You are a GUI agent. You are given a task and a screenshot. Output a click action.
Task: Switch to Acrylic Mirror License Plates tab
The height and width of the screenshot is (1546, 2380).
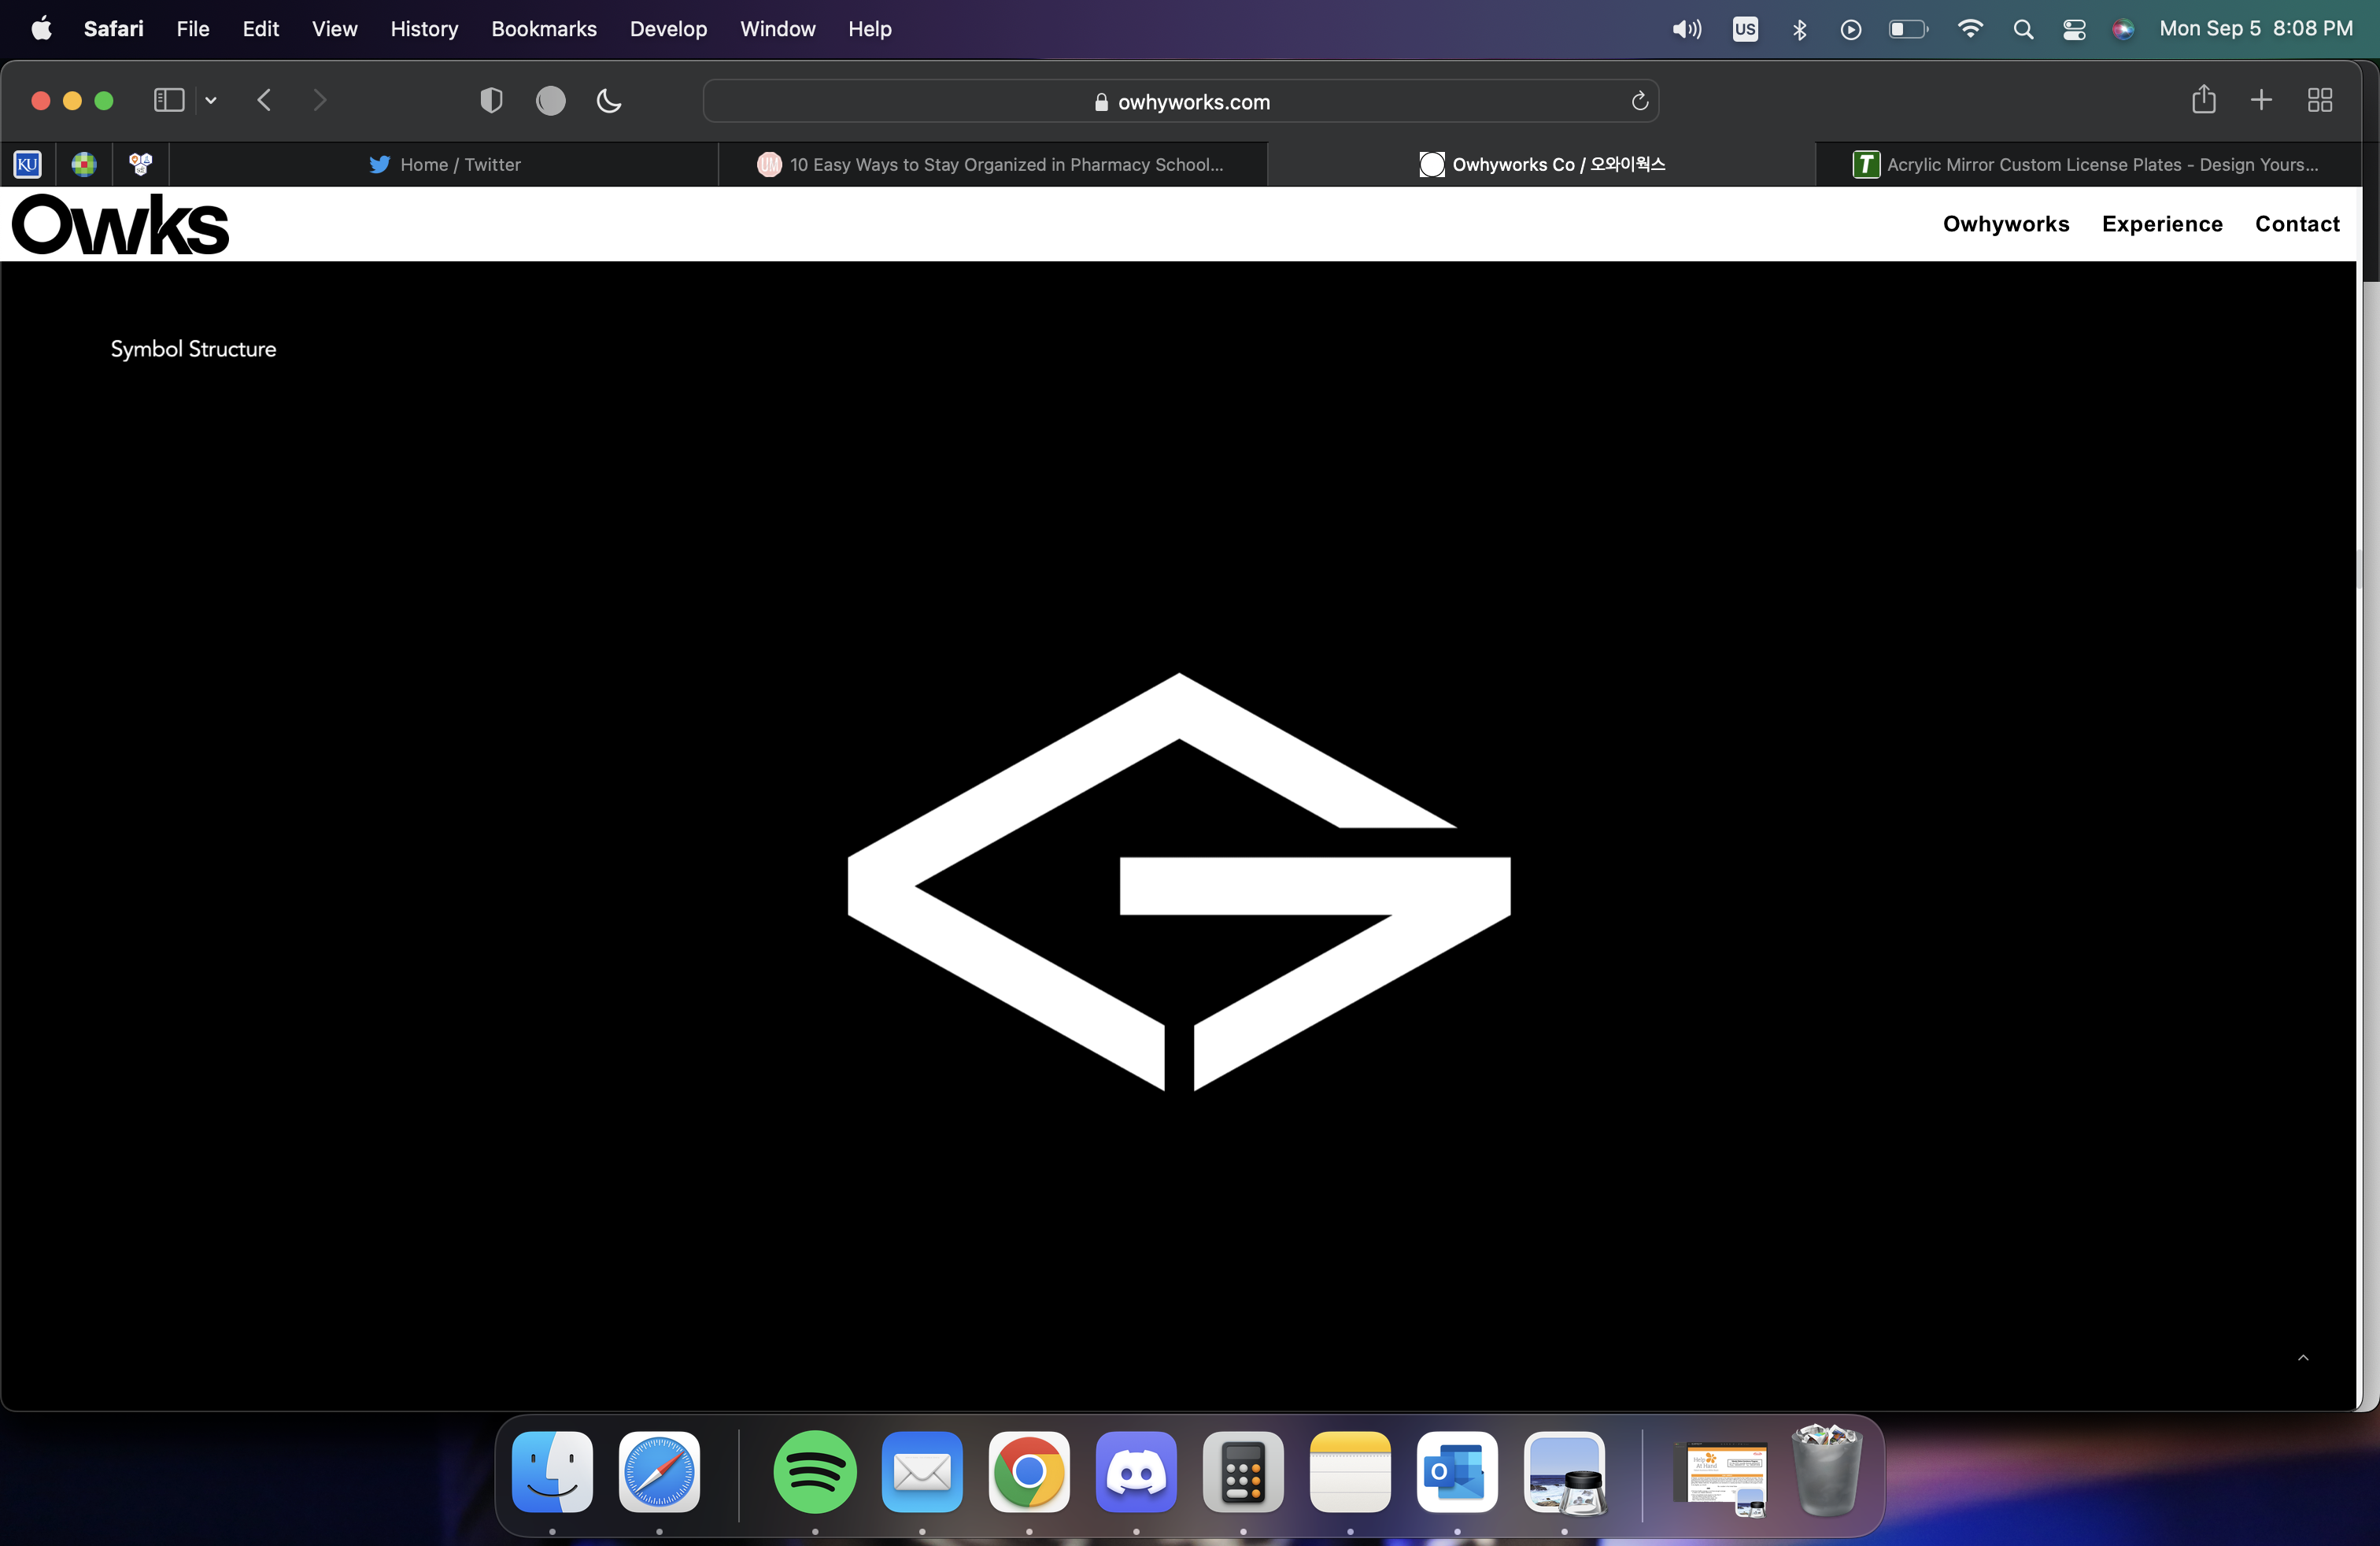click(2088, 164)
